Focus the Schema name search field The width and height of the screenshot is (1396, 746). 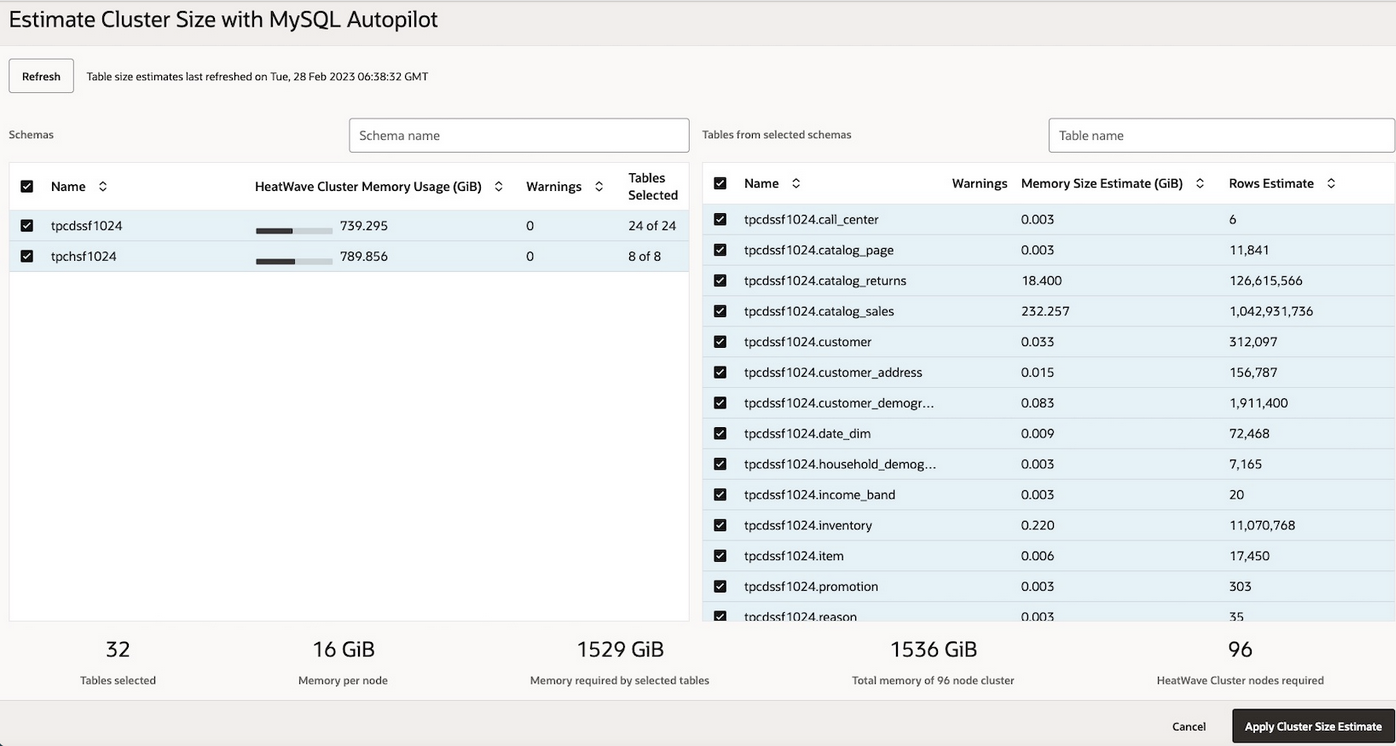(519, 135)
